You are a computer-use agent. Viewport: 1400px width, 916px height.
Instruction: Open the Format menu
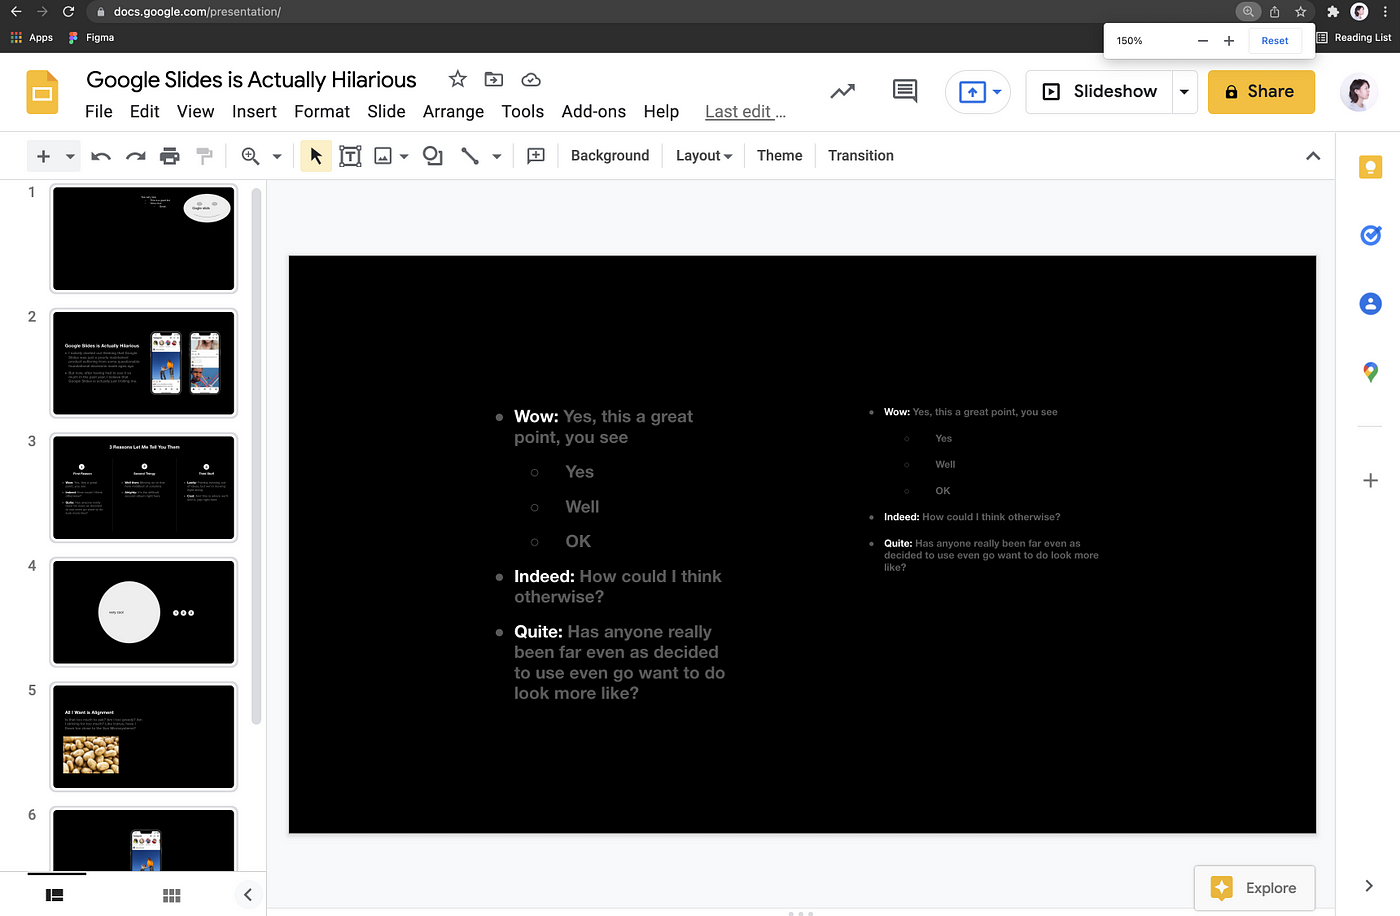(322, 112)
